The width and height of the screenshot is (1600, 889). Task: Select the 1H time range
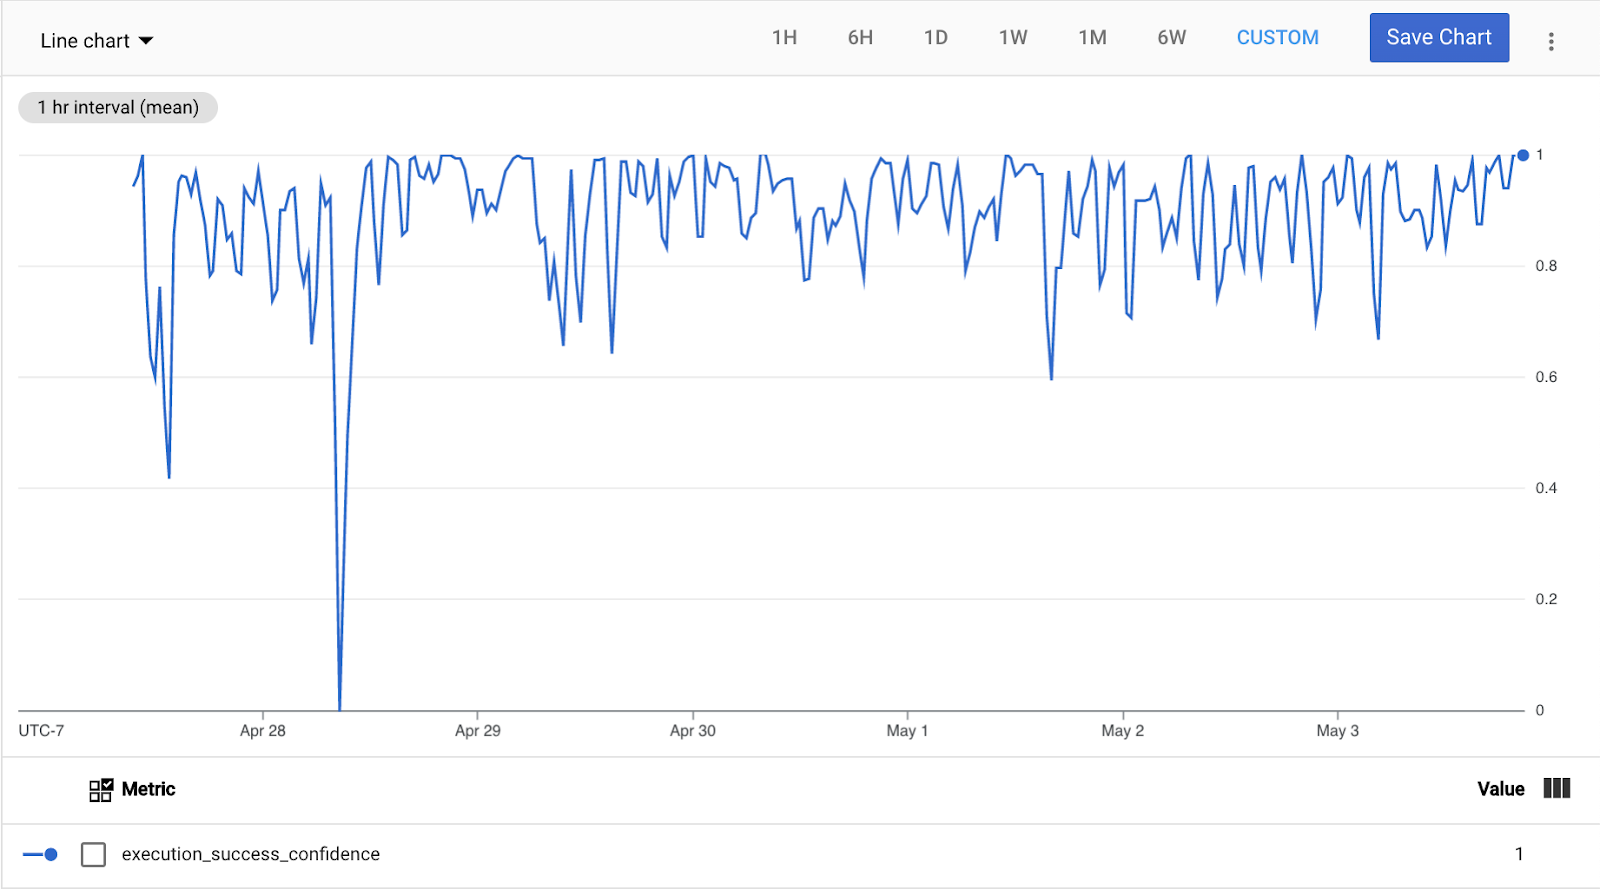(x=784, y=38)
